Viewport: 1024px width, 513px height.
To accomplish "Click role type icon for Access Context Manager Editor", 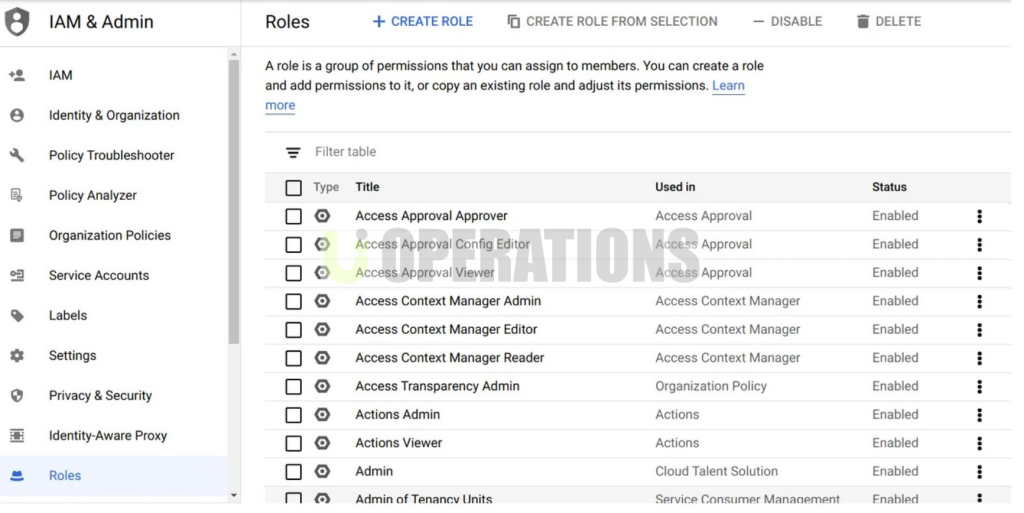I will click(322, 330).
